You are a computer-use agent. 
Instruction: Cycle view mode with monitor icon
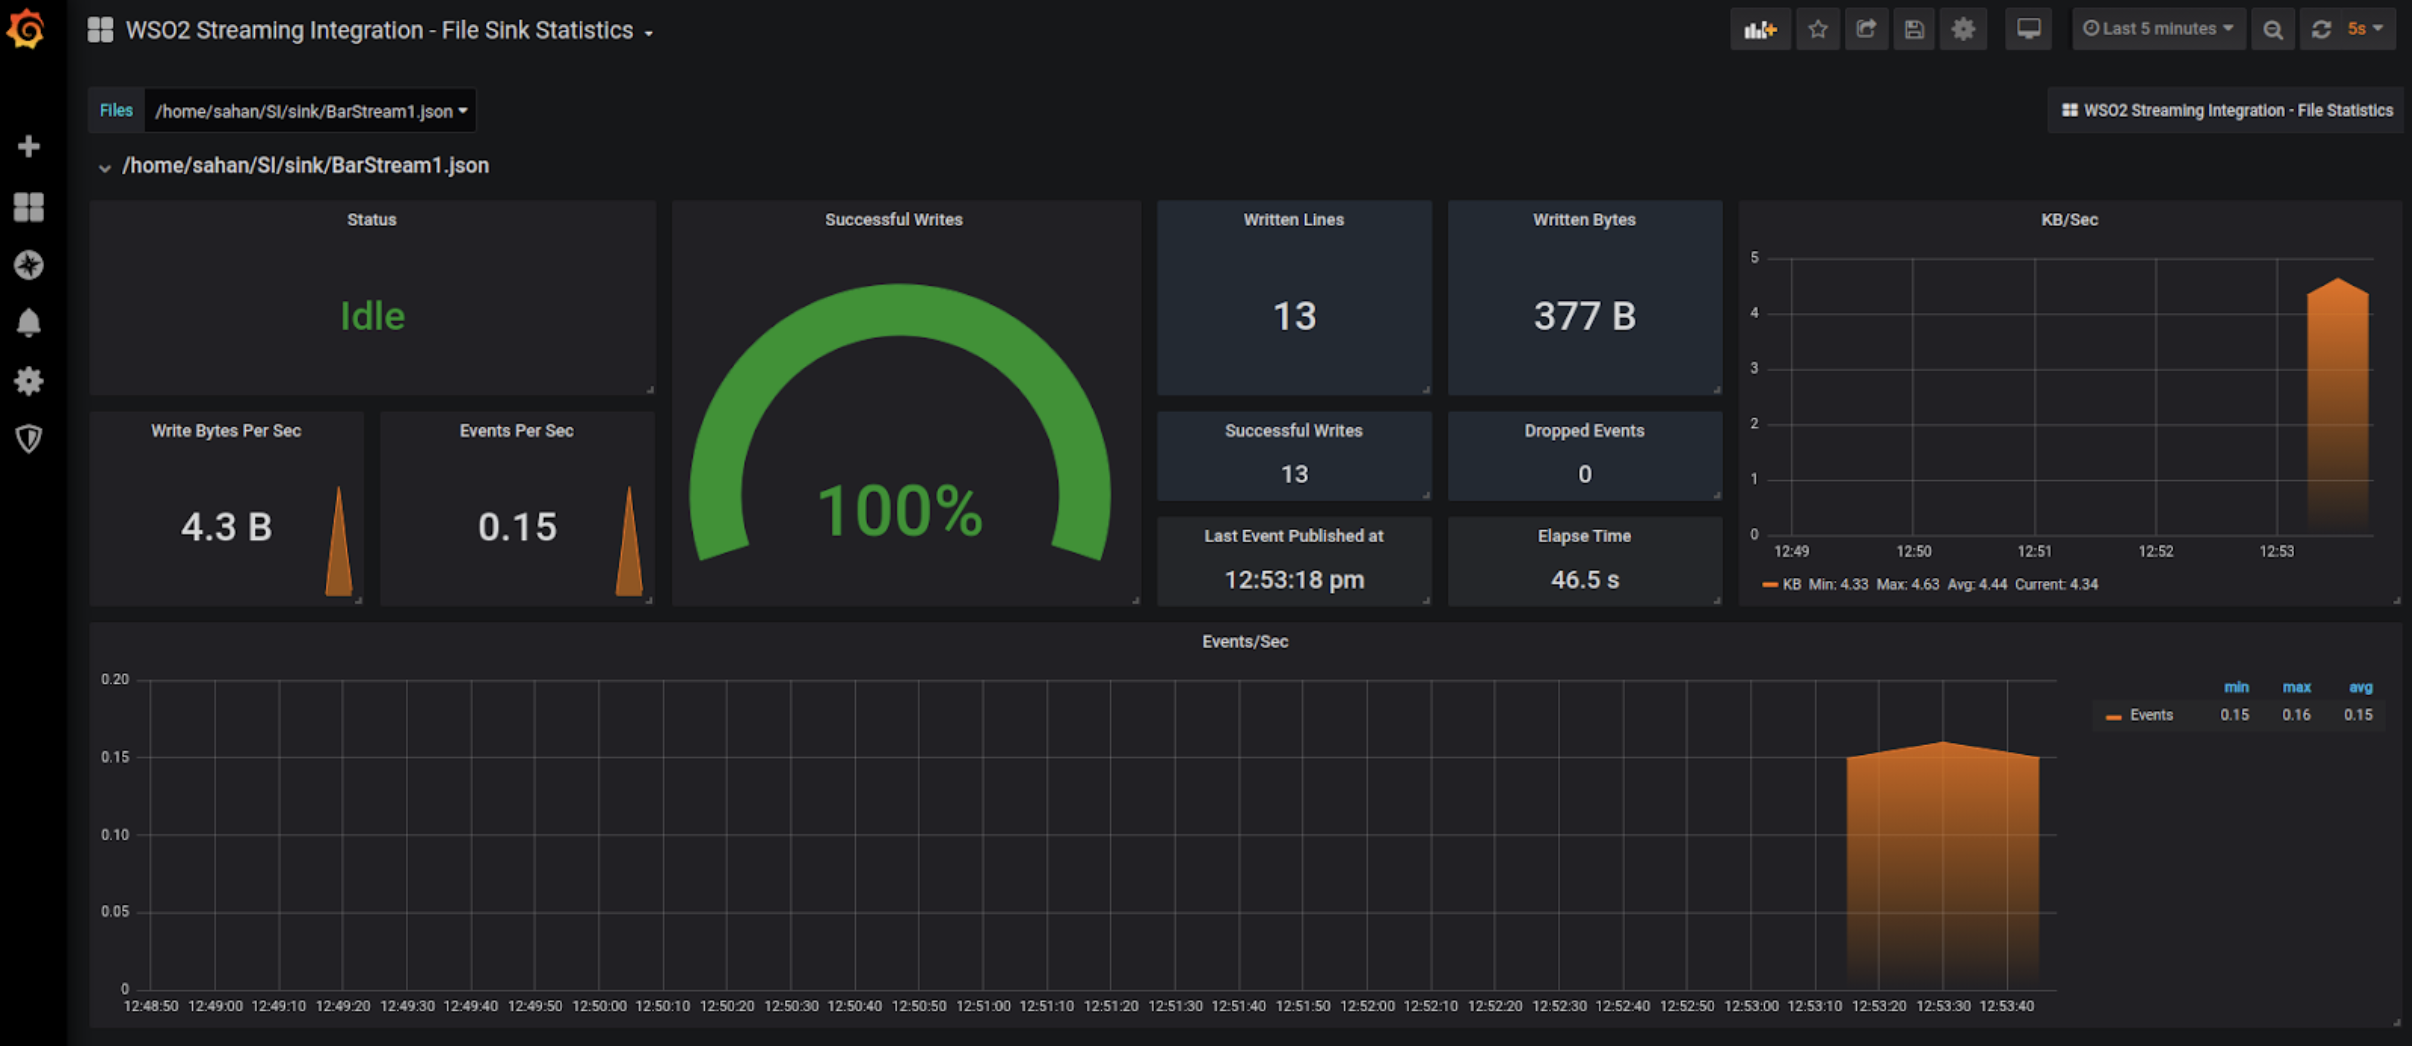pyautogui.click(x=2028, y=29)
